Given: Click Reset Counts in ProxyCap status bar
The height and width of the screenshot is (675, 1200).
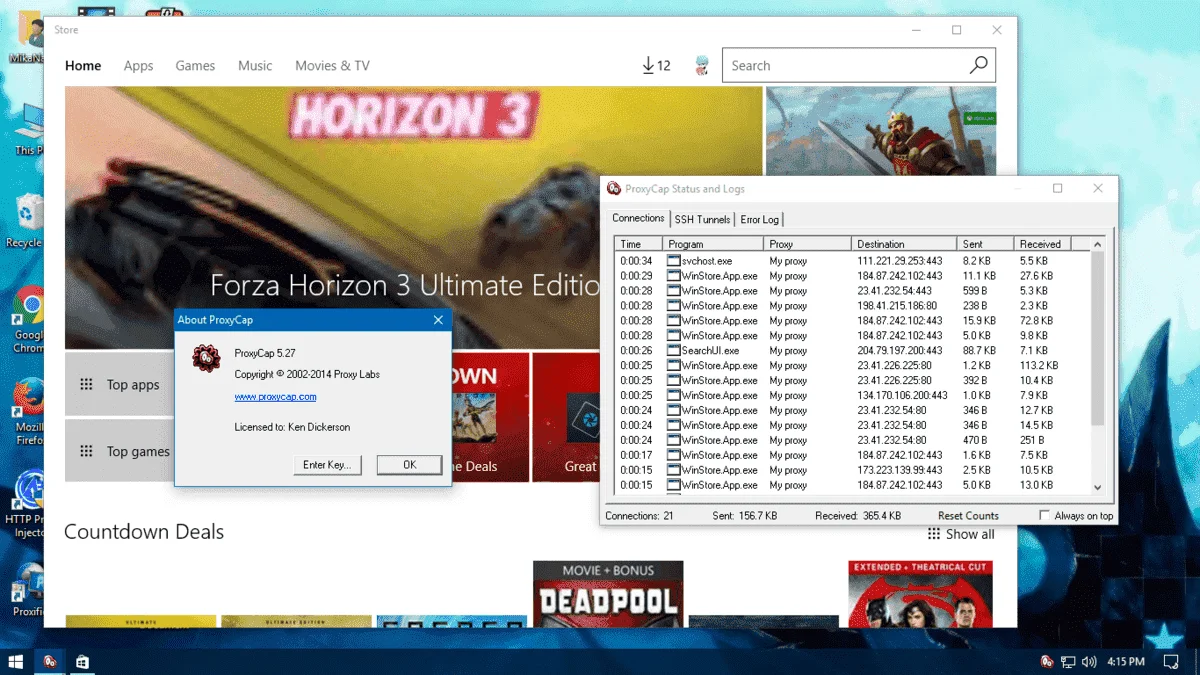Looking at the screenshot, I should point(968,516).
